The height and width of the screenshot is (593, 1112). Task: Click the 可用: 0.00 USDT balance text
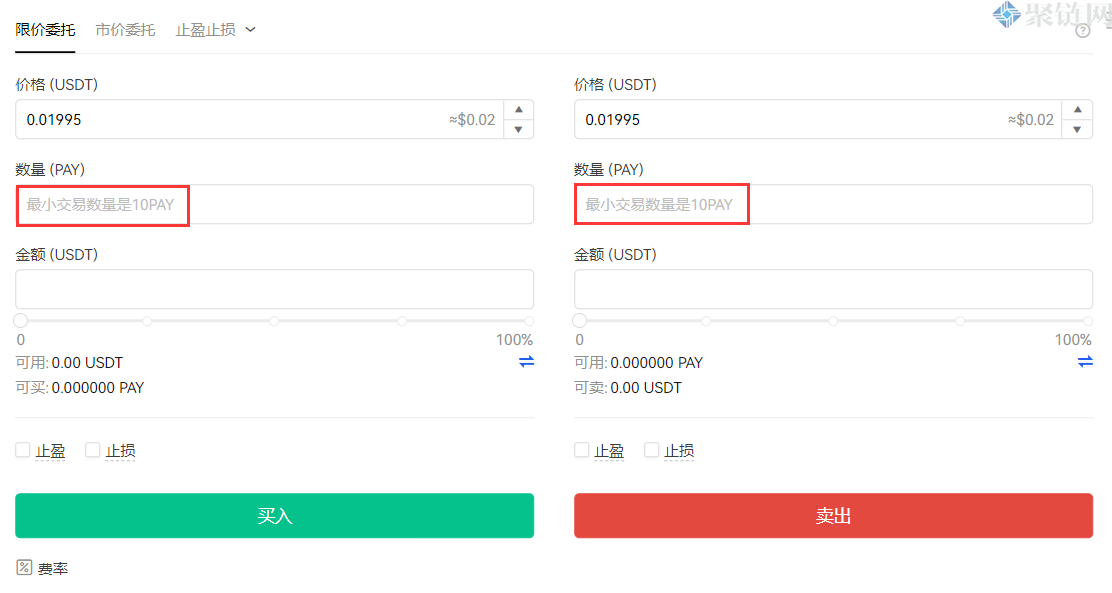click(x=70, y=362)
